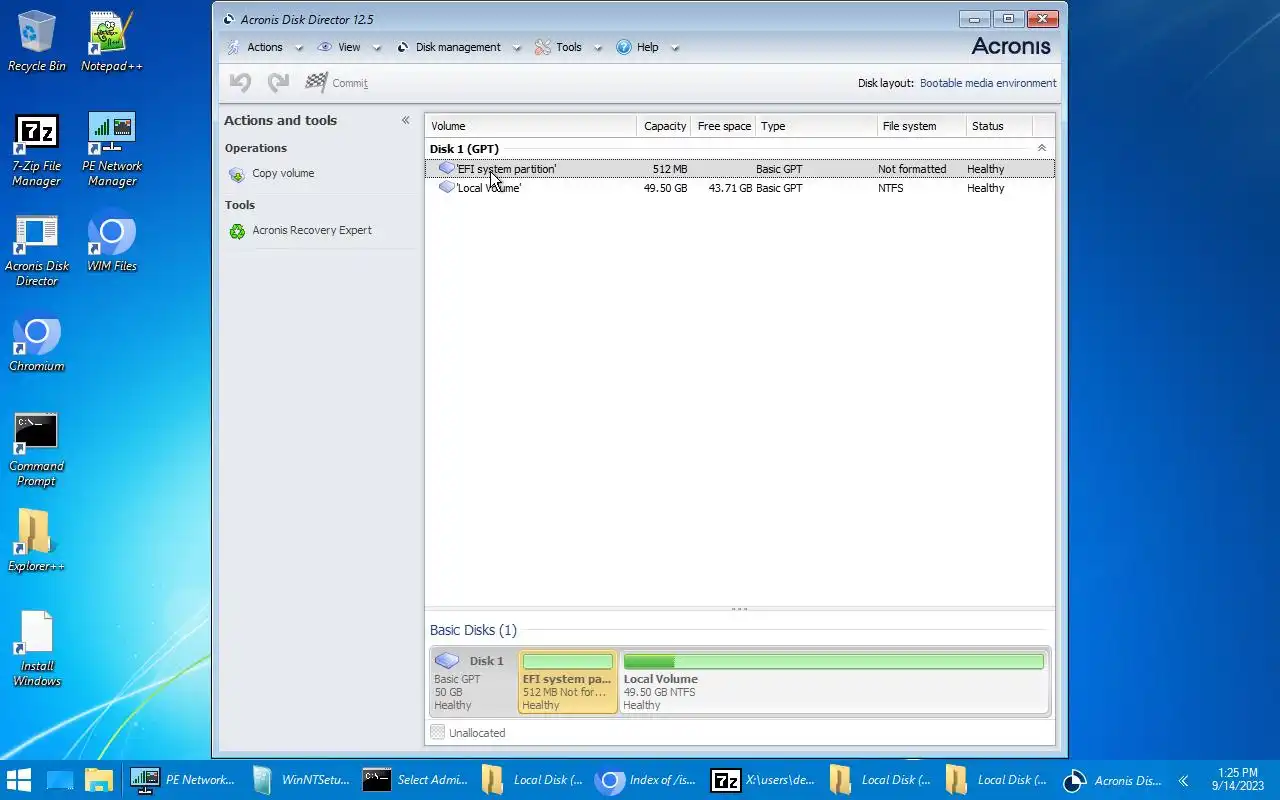Open the Windows Start button

[x=19, y=780]
